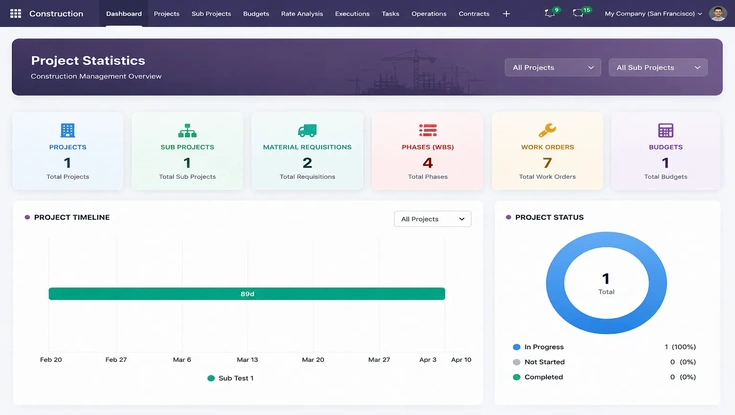Click the Work Orders count number 7
735x415 pixels.
coord(547,163)
